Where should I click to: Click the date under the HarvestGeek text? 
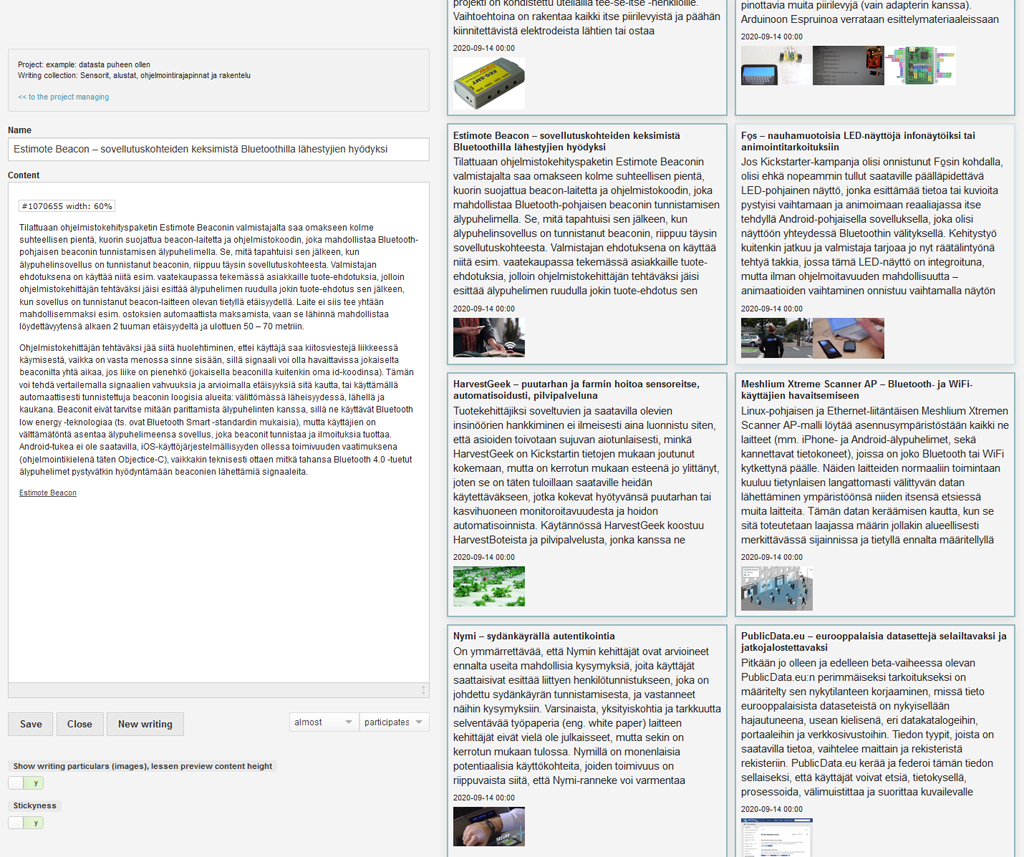[484, 557]
